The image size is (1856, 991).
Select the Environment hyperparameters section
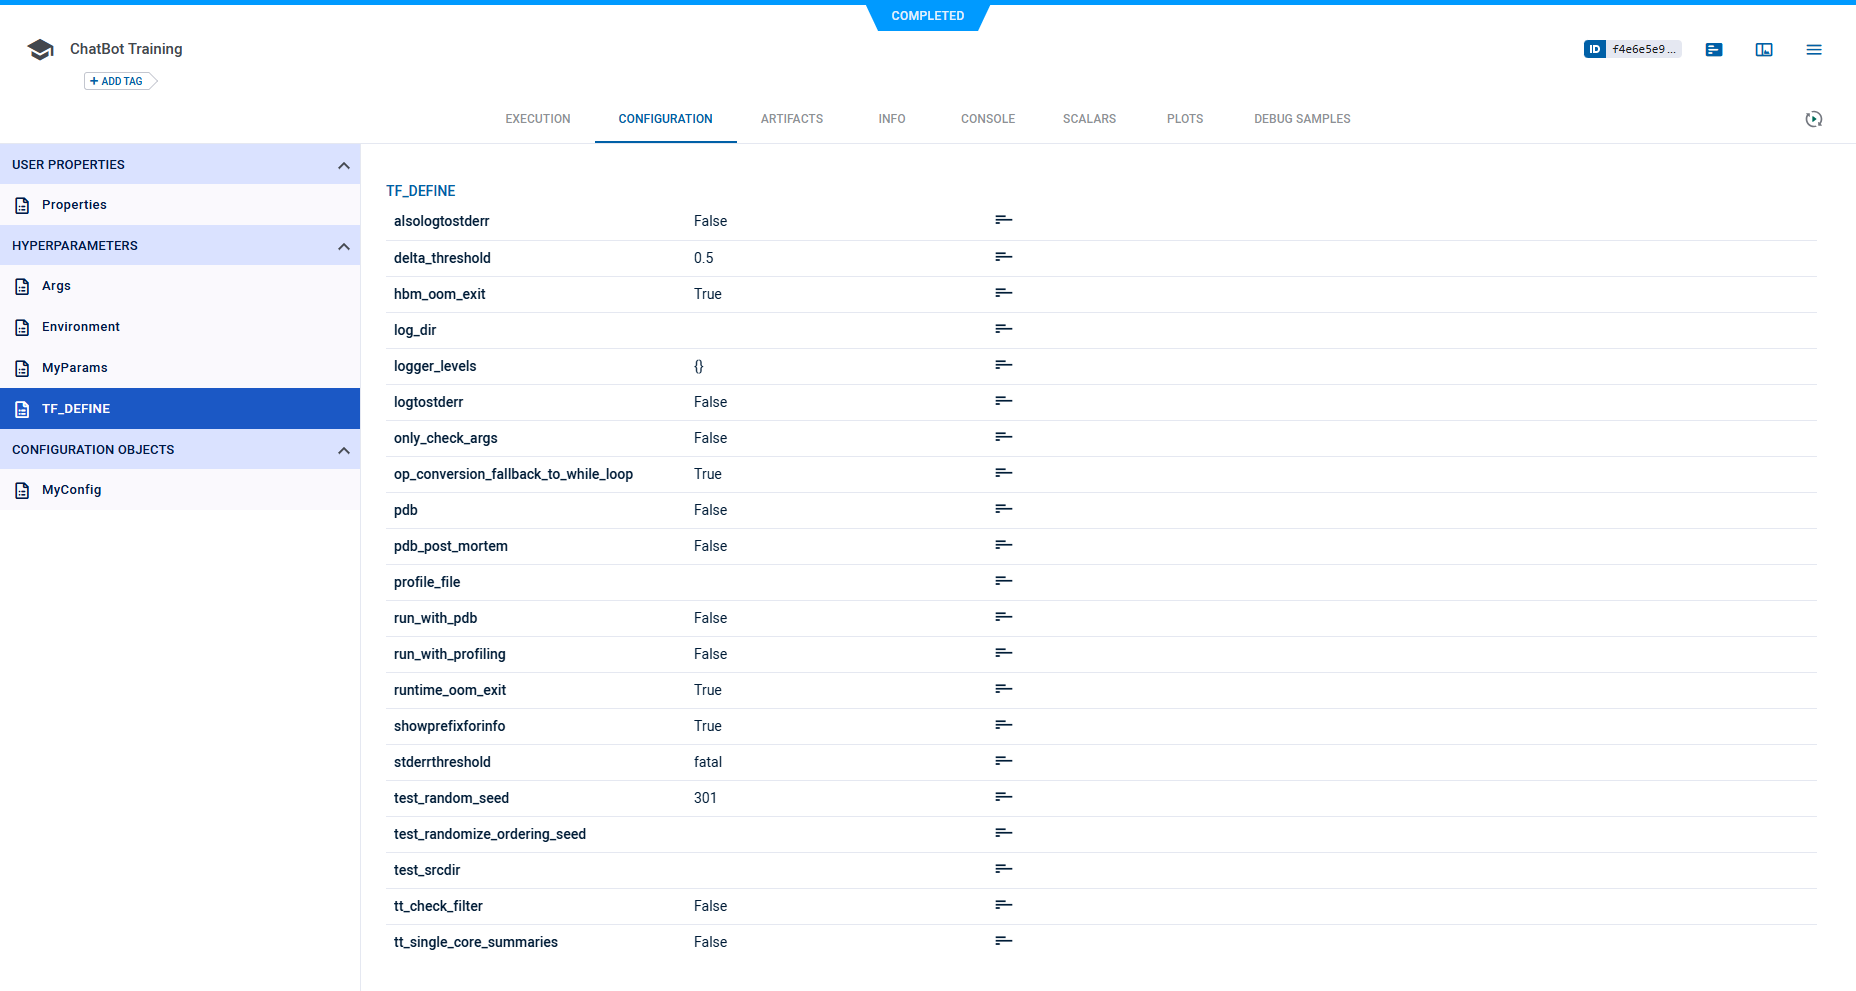pyautogui.click(x=80, y=327)
